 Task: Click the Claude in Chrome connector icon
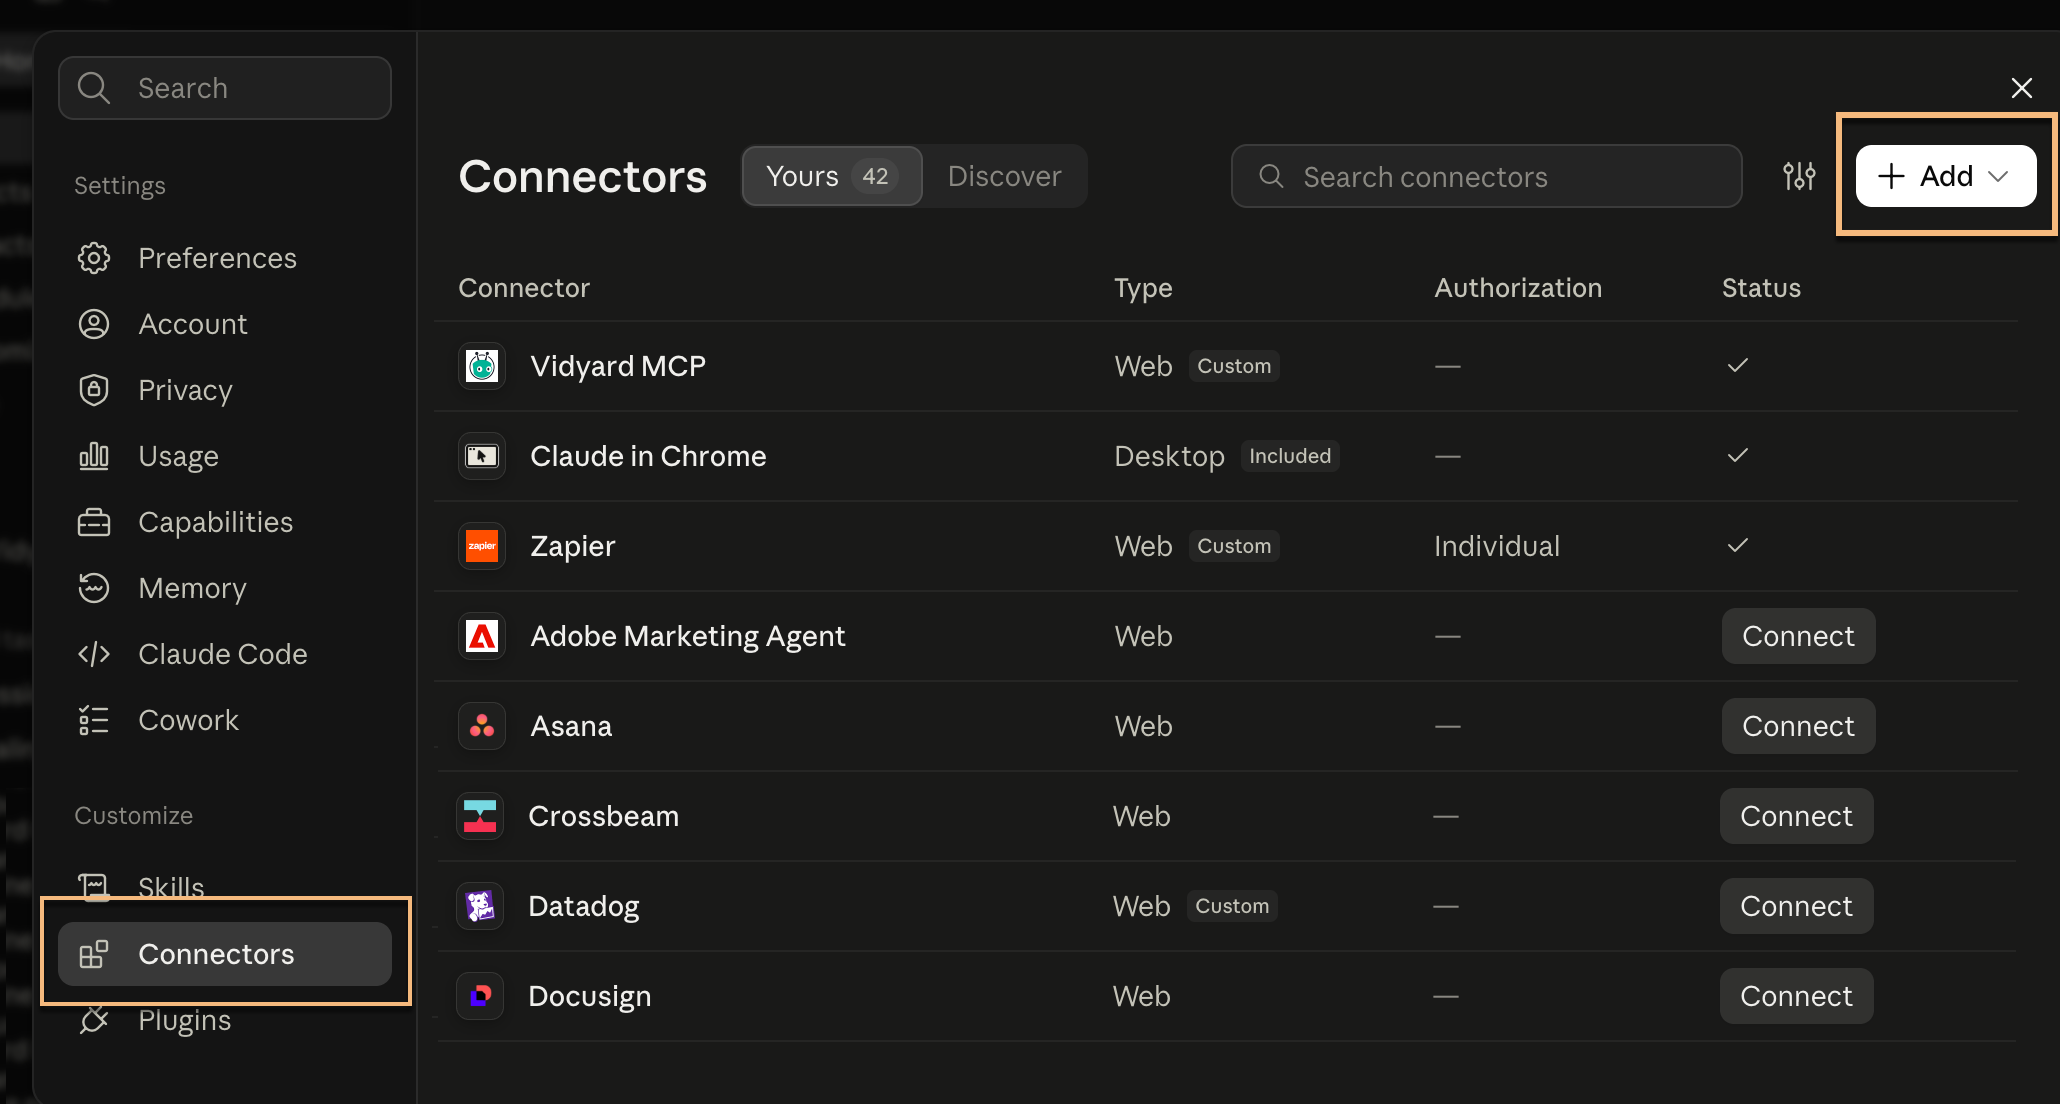482,456
